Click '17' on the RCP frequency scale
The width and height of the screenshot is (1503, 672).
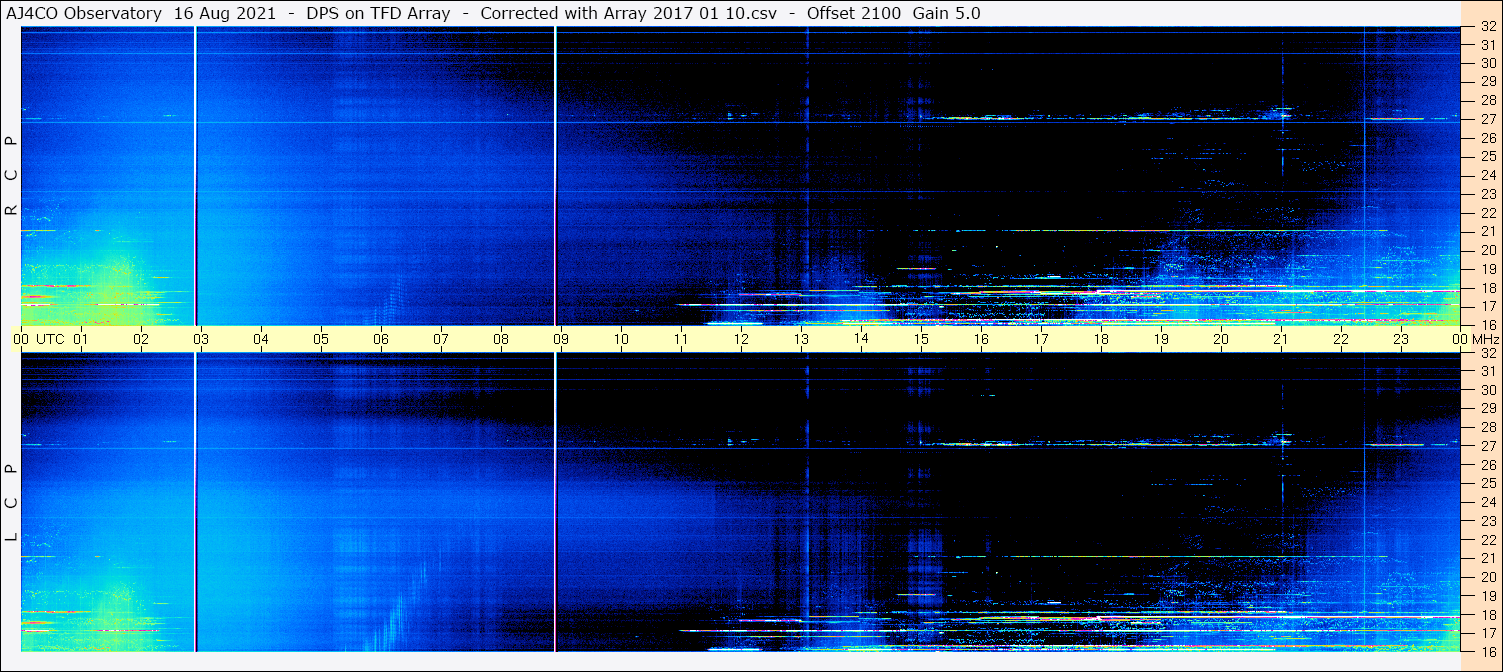click(1487, 306)
